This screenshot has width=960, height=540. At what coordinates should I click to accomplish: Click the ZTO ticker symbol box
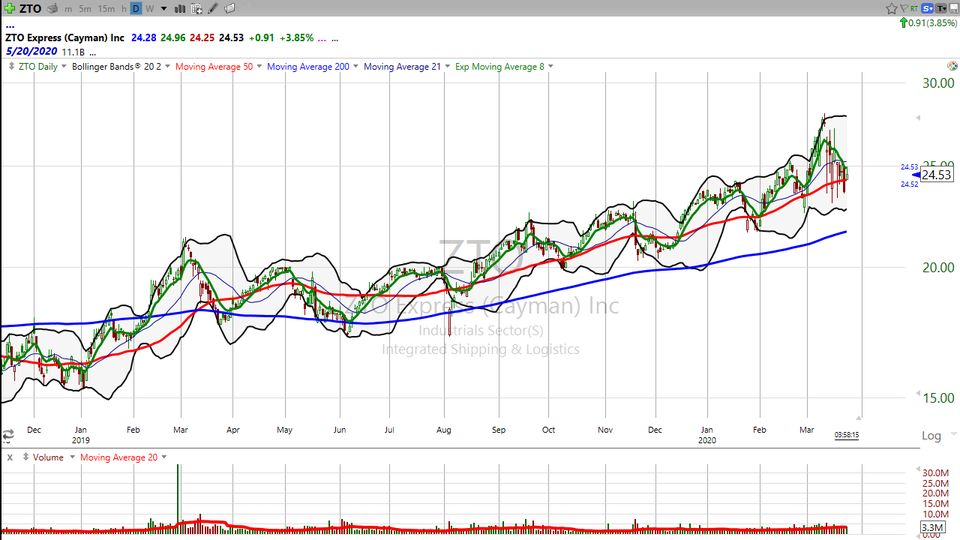pyautogui.click(x=30, y=9)
